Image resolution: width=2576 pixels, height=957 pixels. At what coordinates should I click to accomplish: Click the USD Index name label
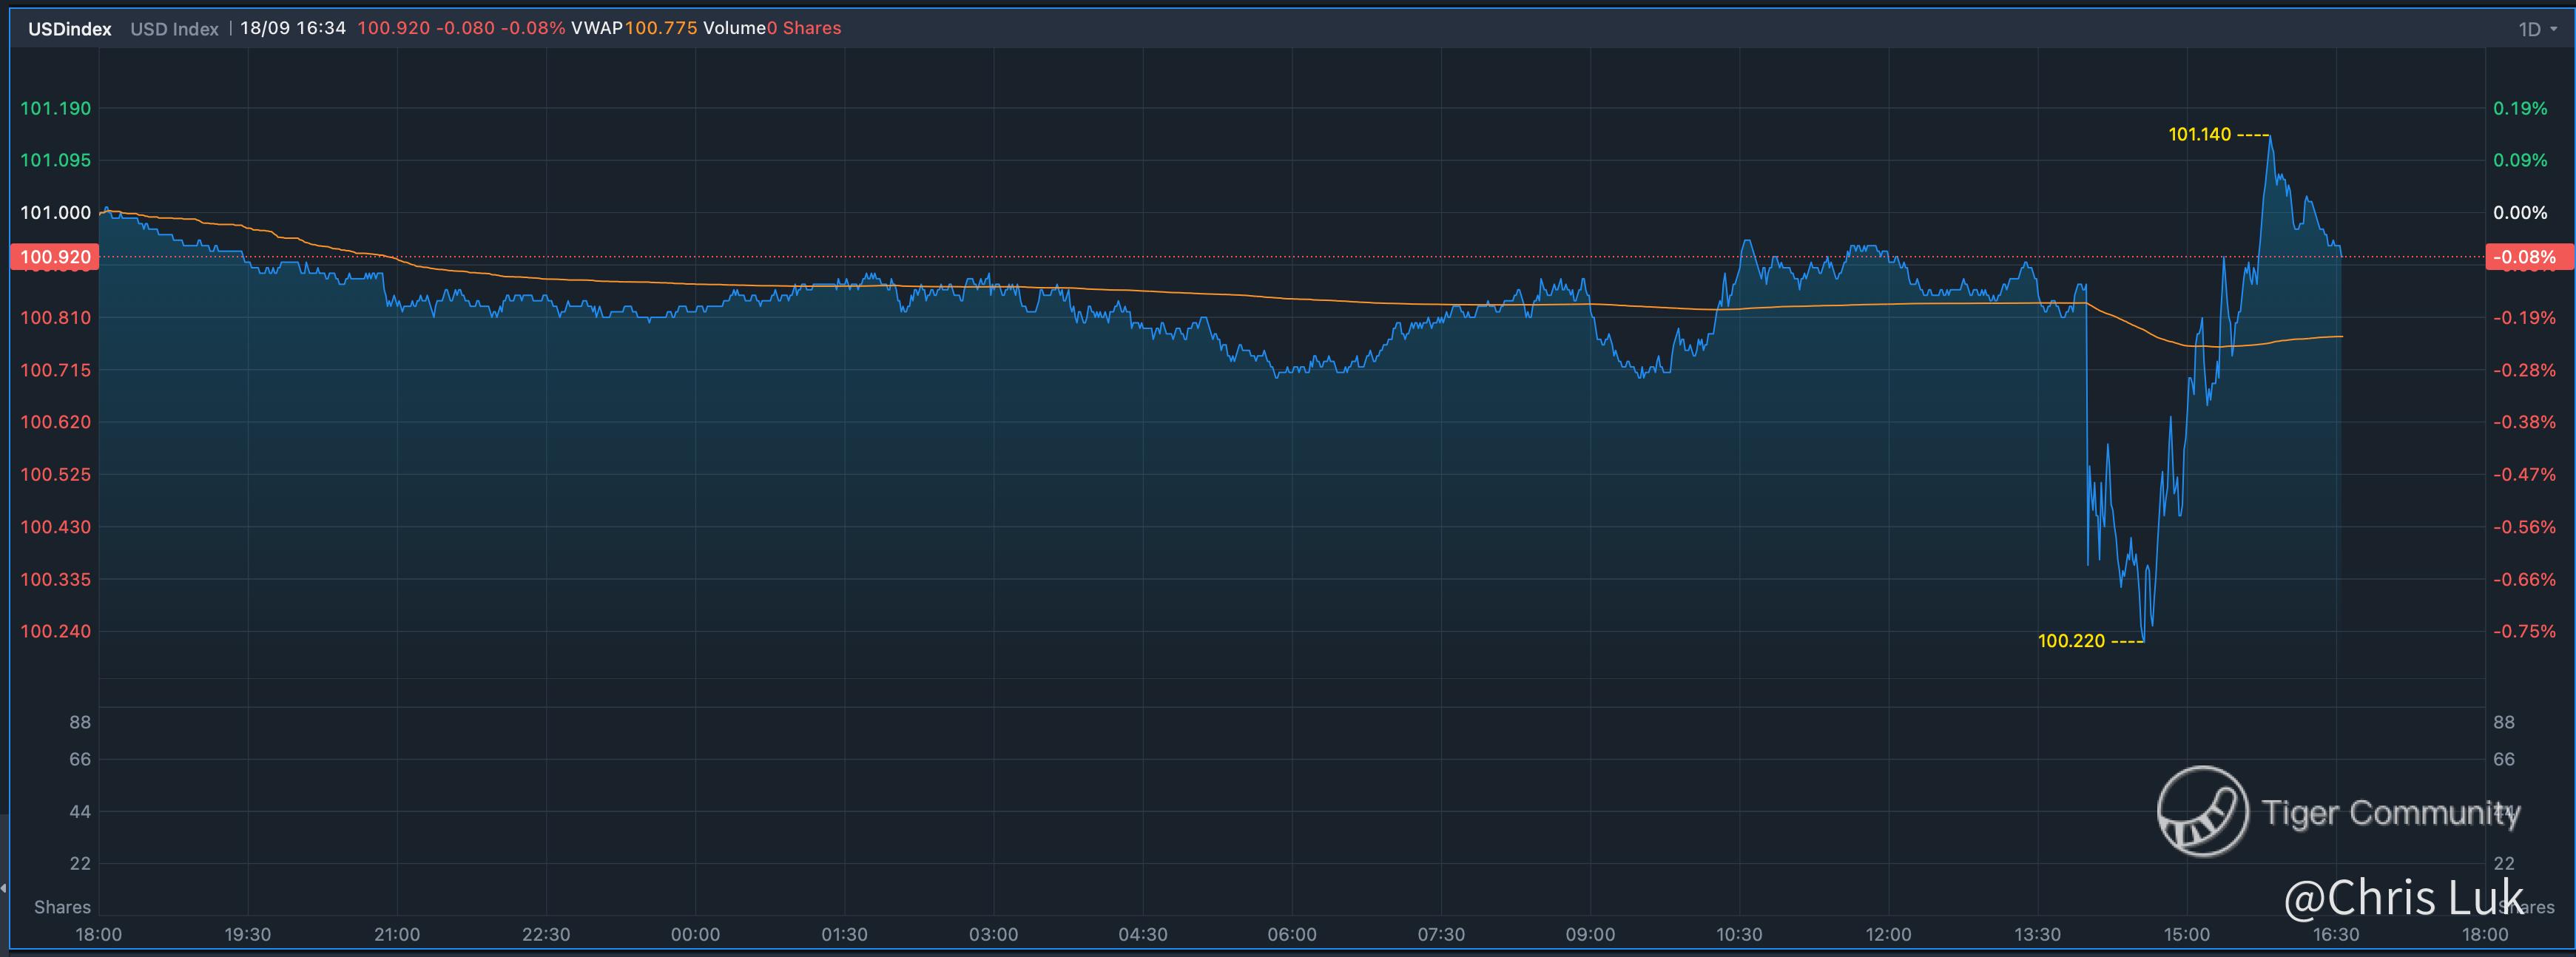[x=174, y=29]
